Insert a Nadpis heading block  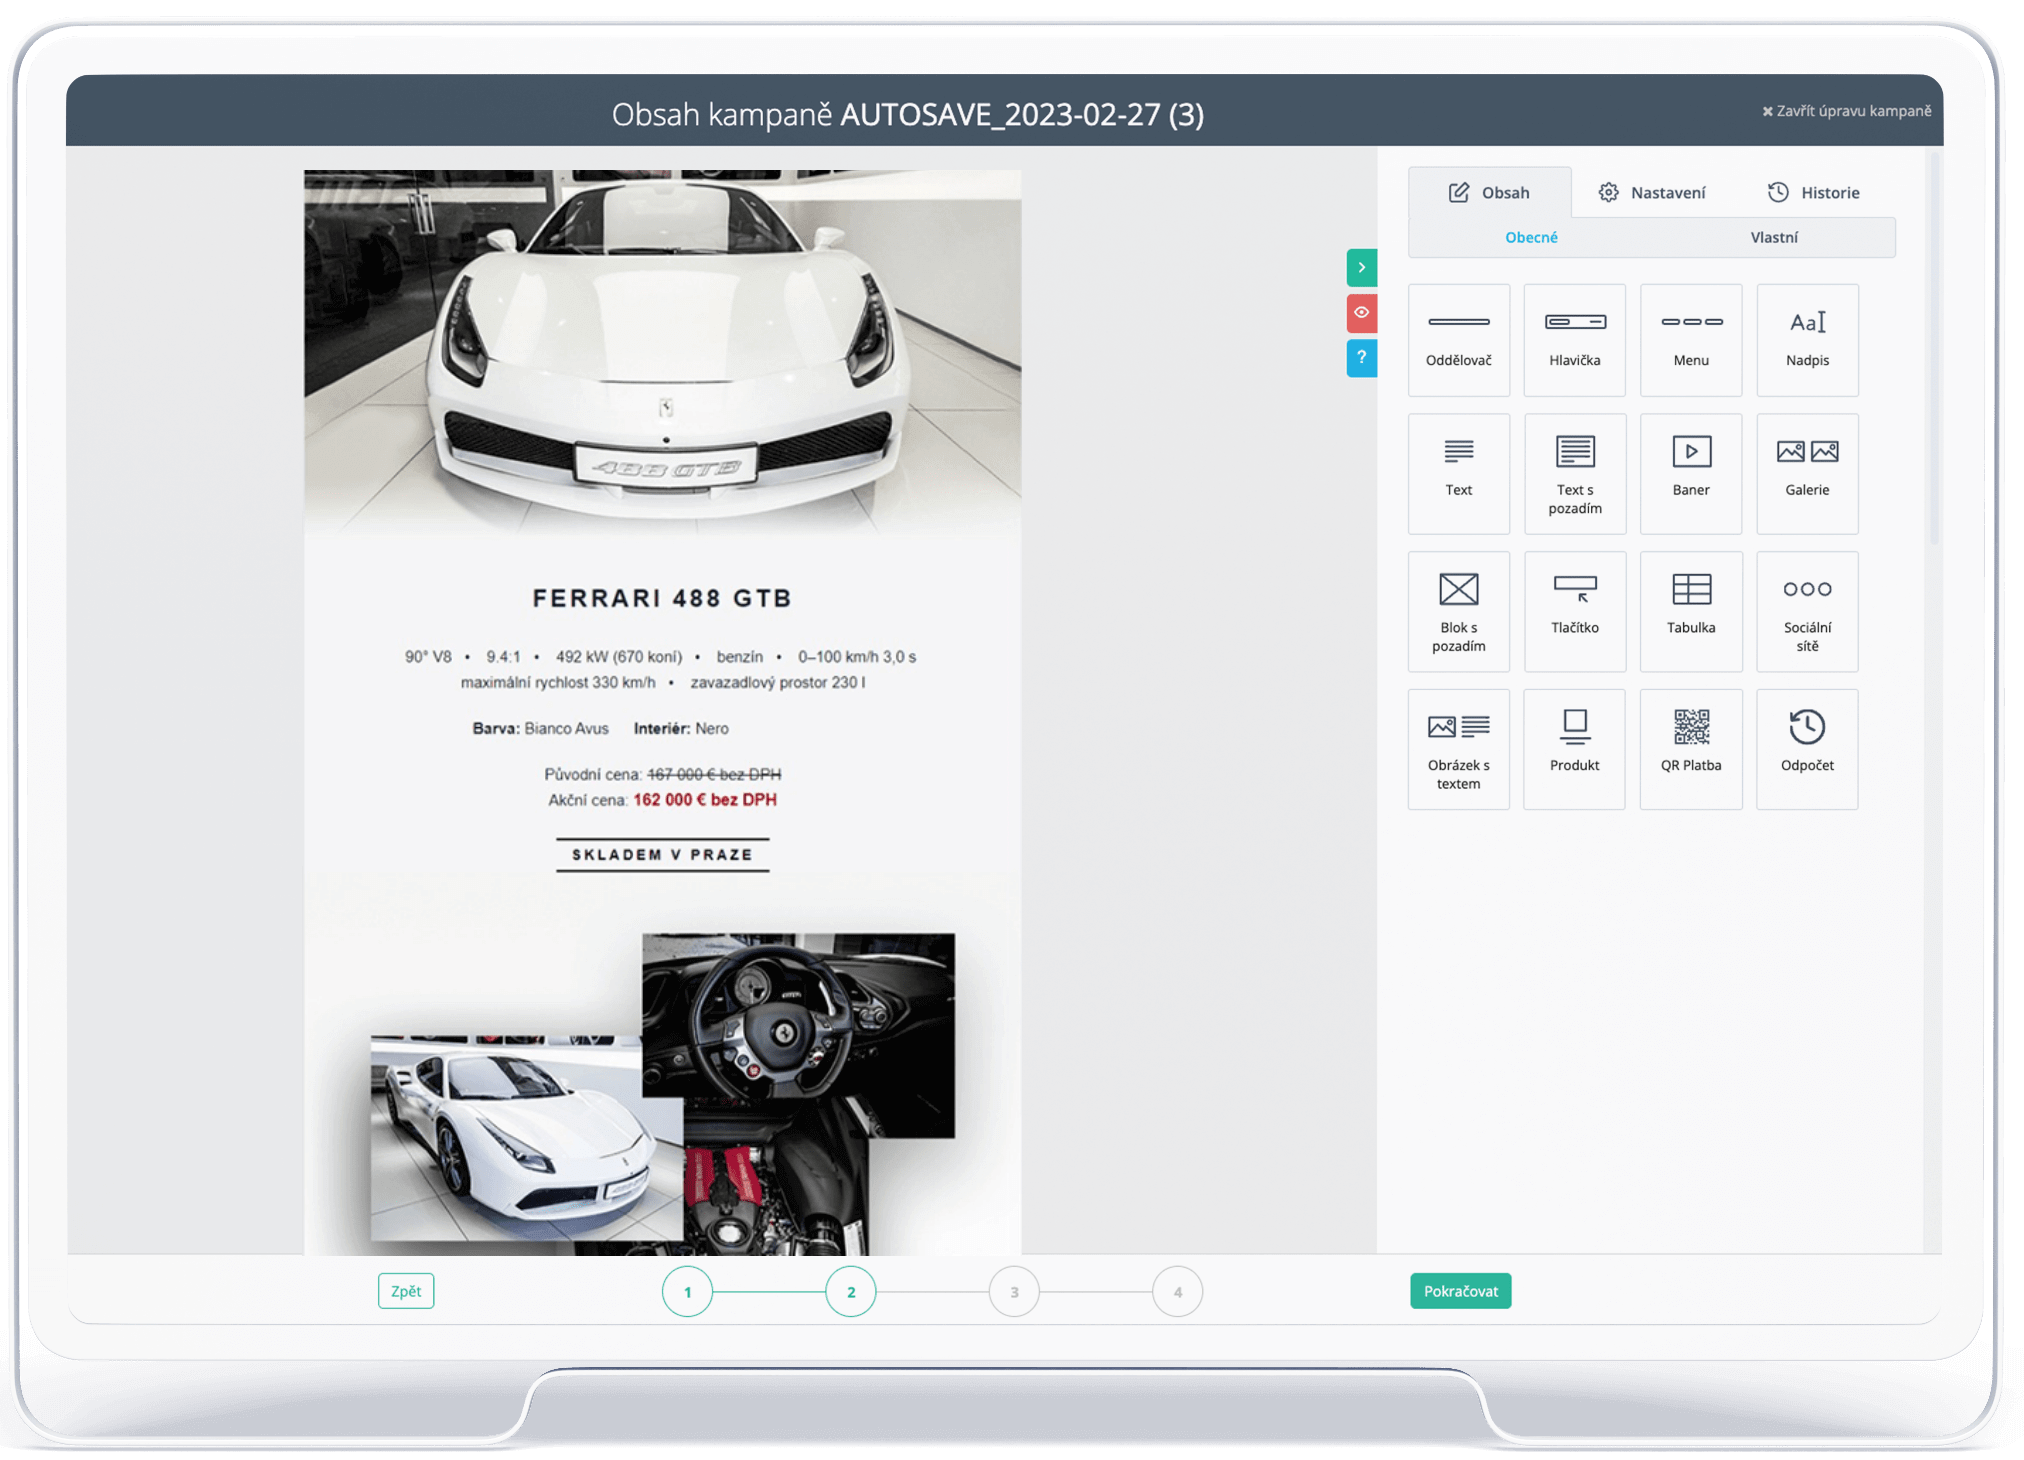[x=1807, y=340]
